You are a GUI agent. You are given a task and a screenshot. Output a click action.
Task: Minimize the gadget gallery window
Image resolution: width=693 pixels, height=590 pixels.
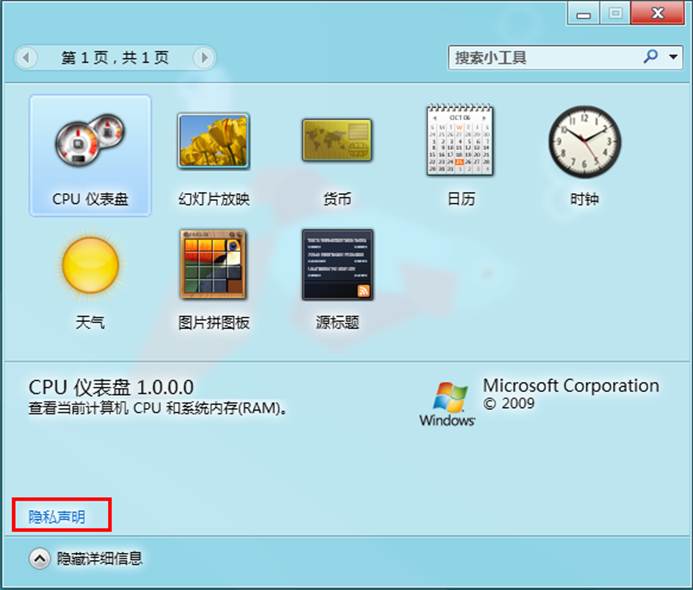click(584, 13)
